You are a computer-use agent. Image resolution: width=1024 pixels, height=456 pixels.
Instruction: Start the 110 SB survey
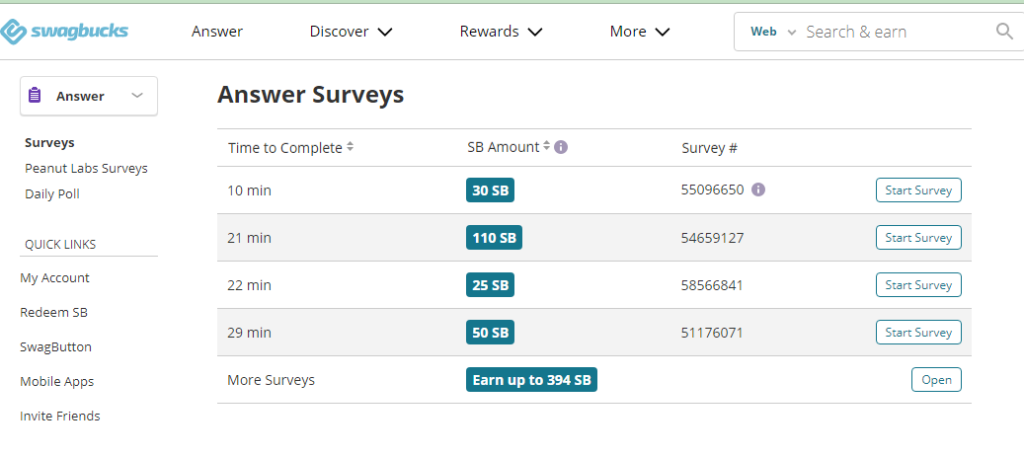point(918,238)
